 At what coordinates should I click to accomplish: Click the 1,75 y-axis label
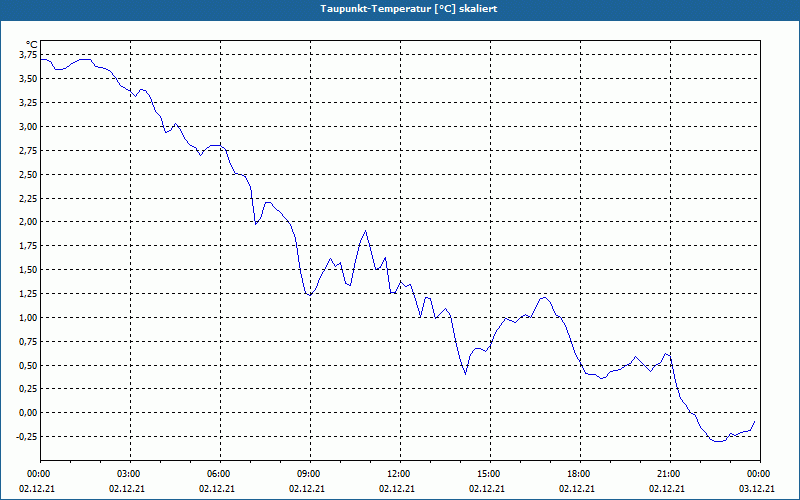click(29, 246)
